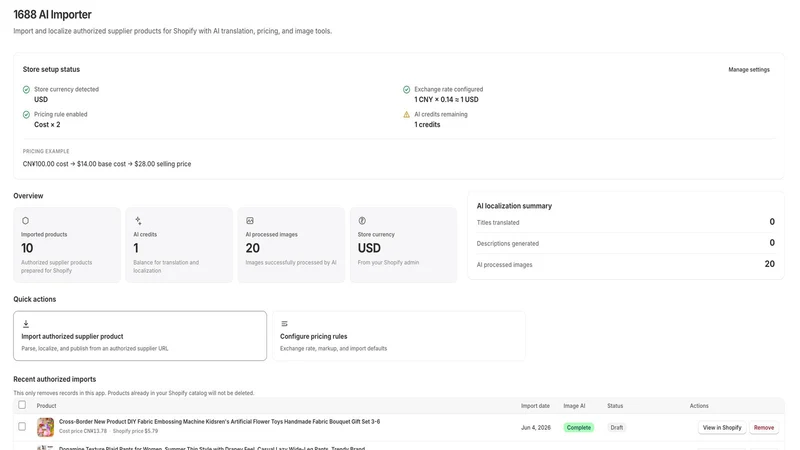
Task: Click the Descriptions generated row
Action: click(626, 243)
